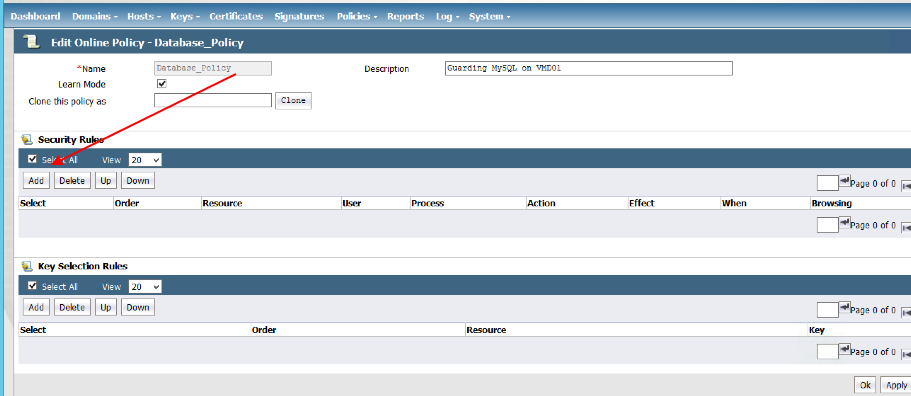Go to the Dashboard menu item
Screen dimensions: 911x396
click(35, 16)
